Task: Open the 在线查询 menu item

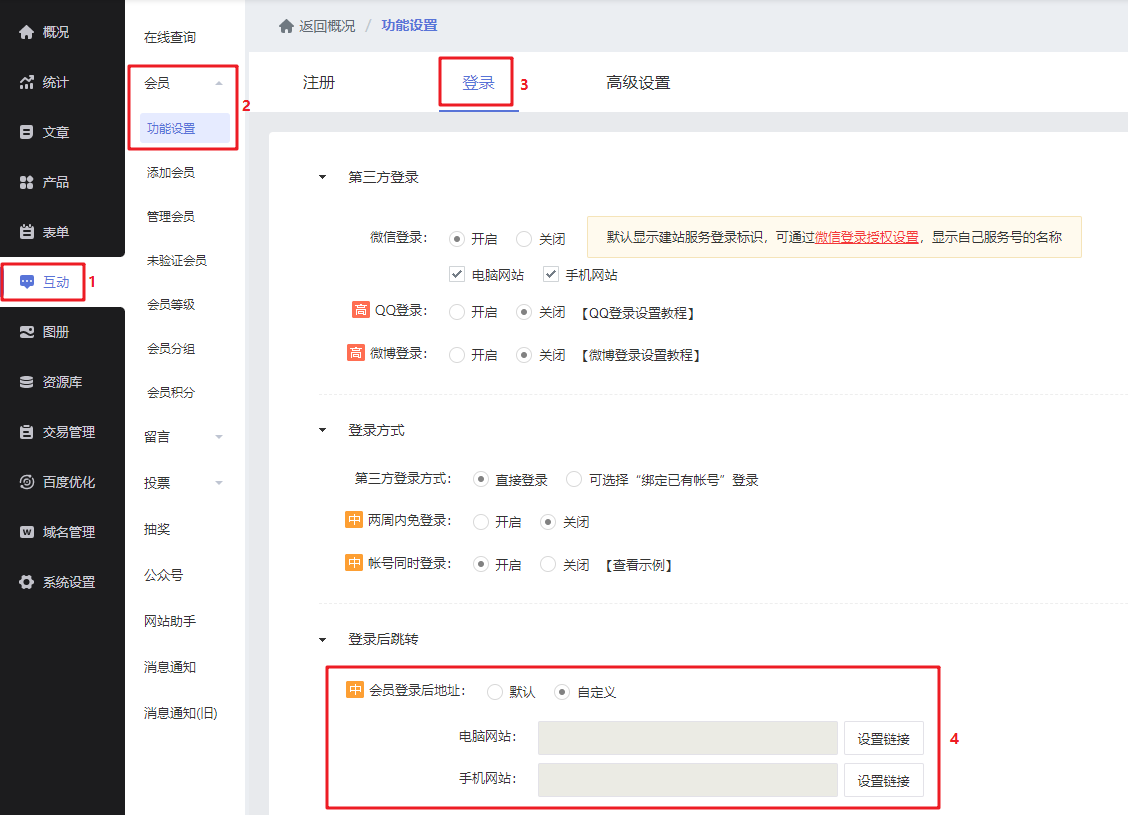Action: tap(170, 37)
